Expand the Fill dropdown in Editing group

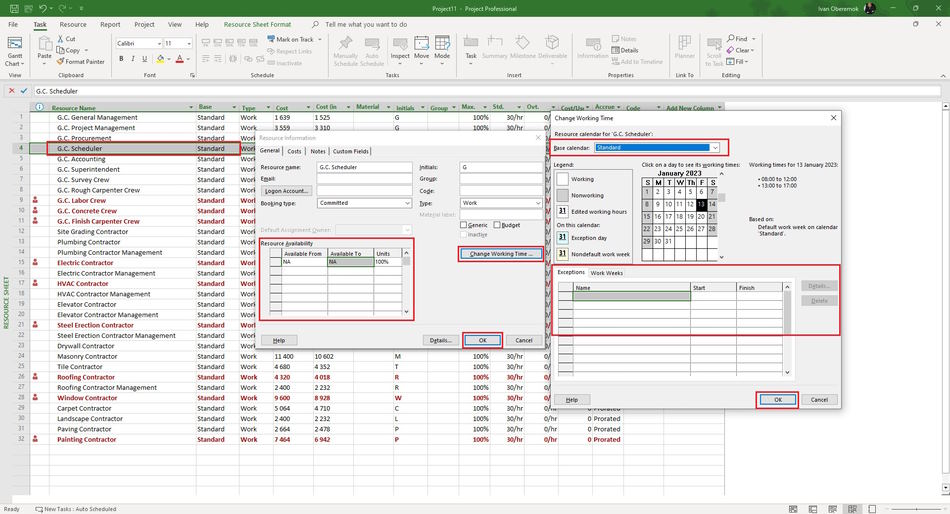[x=746, y=61]
